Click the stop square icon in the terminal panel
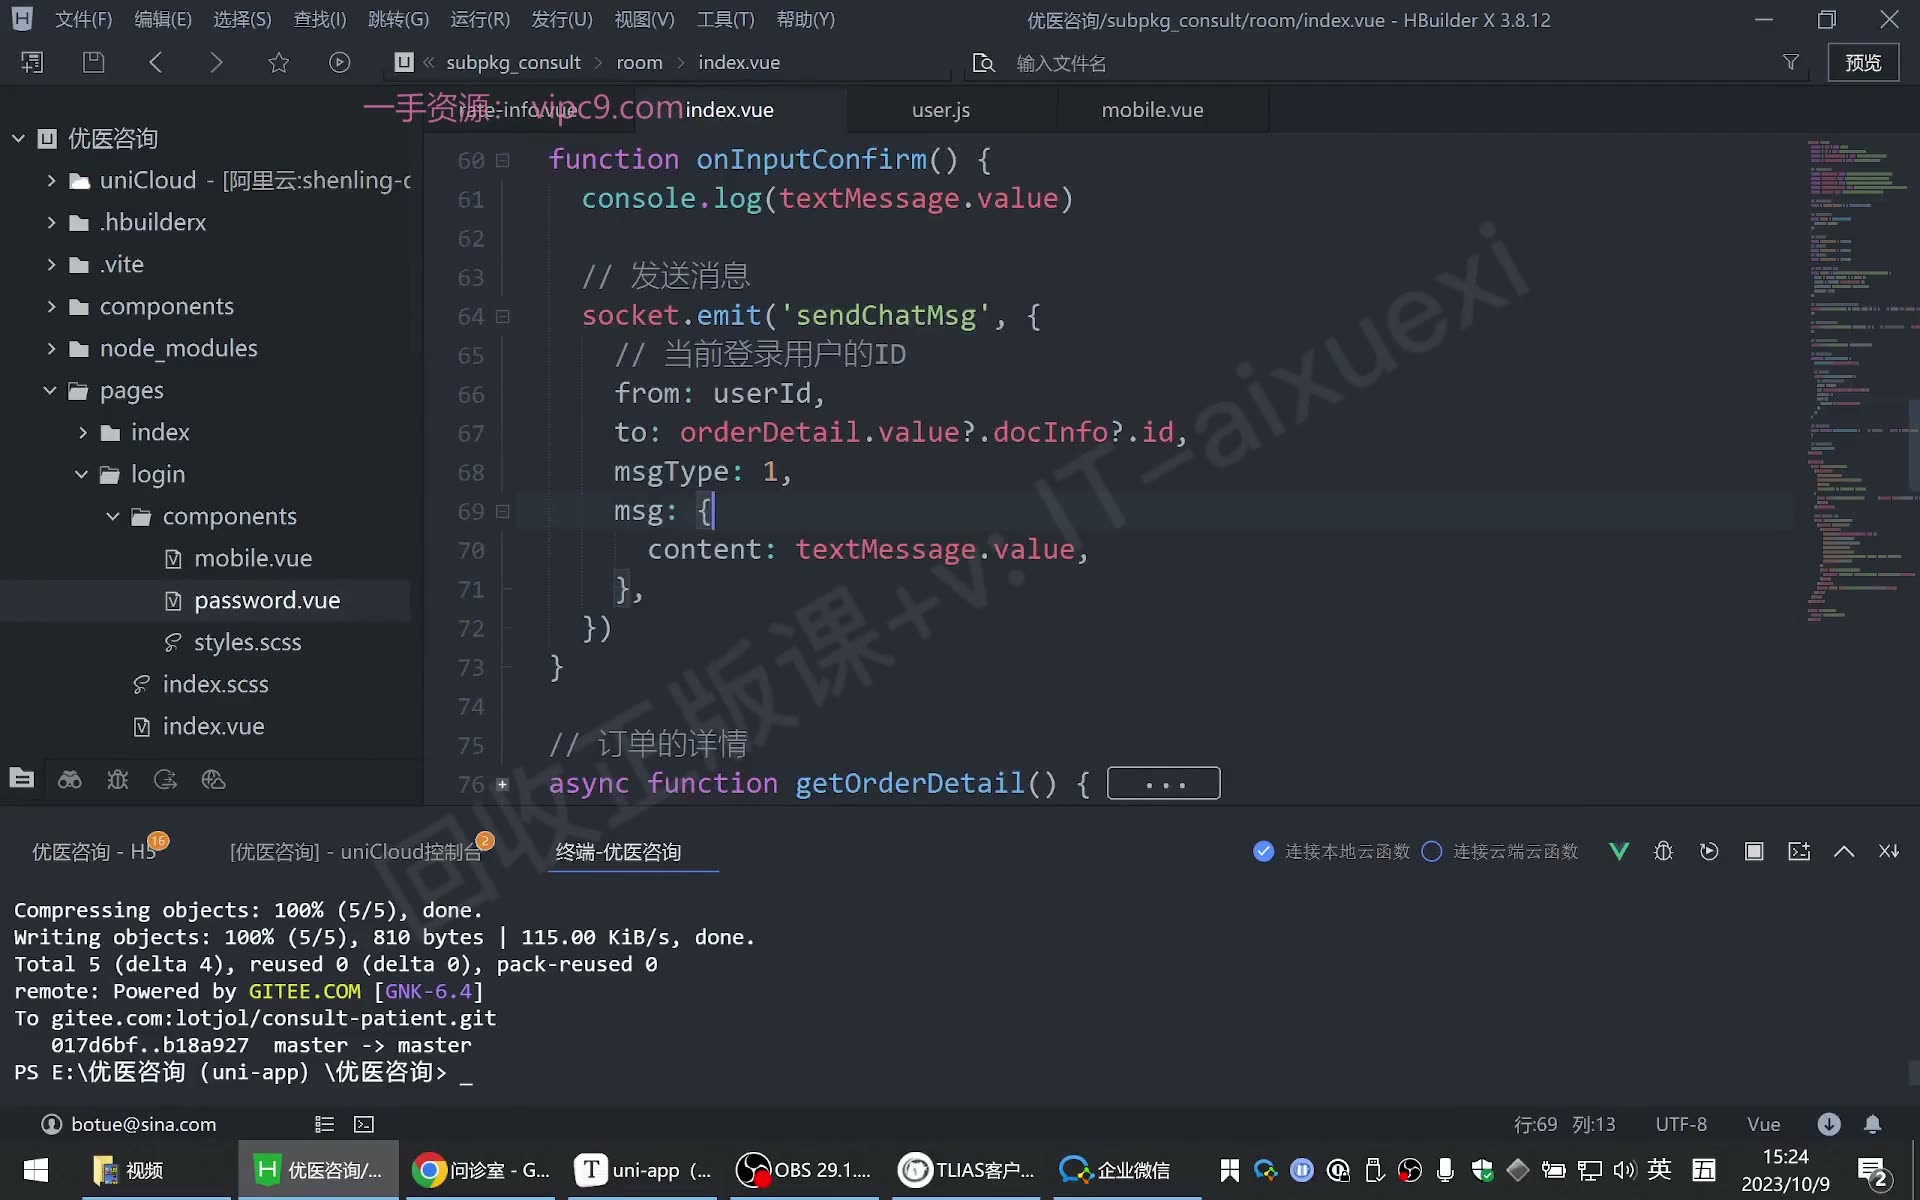This screenshot has height=1200, width=1920. coord(1754,851)
